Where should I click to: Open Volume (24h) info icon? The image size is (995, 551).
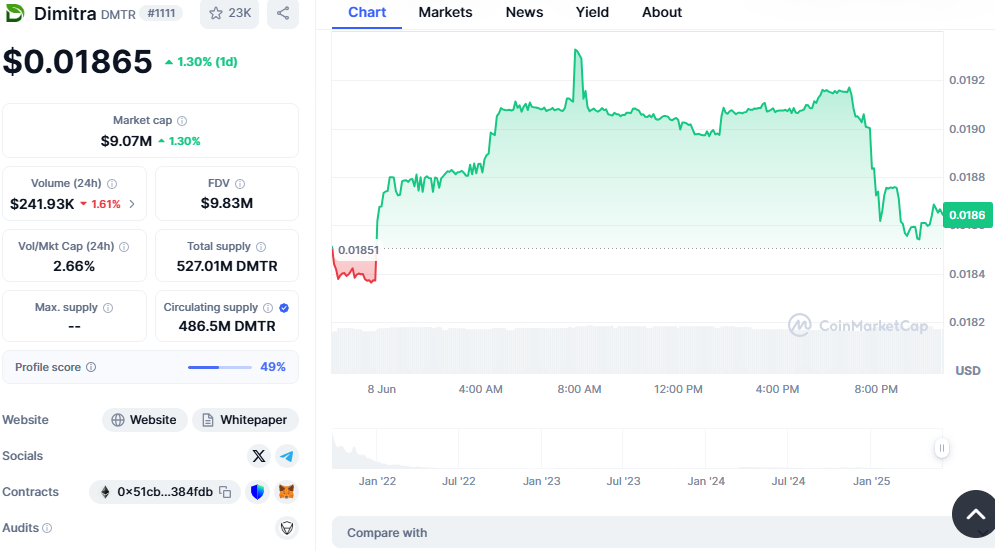(112, 183)
